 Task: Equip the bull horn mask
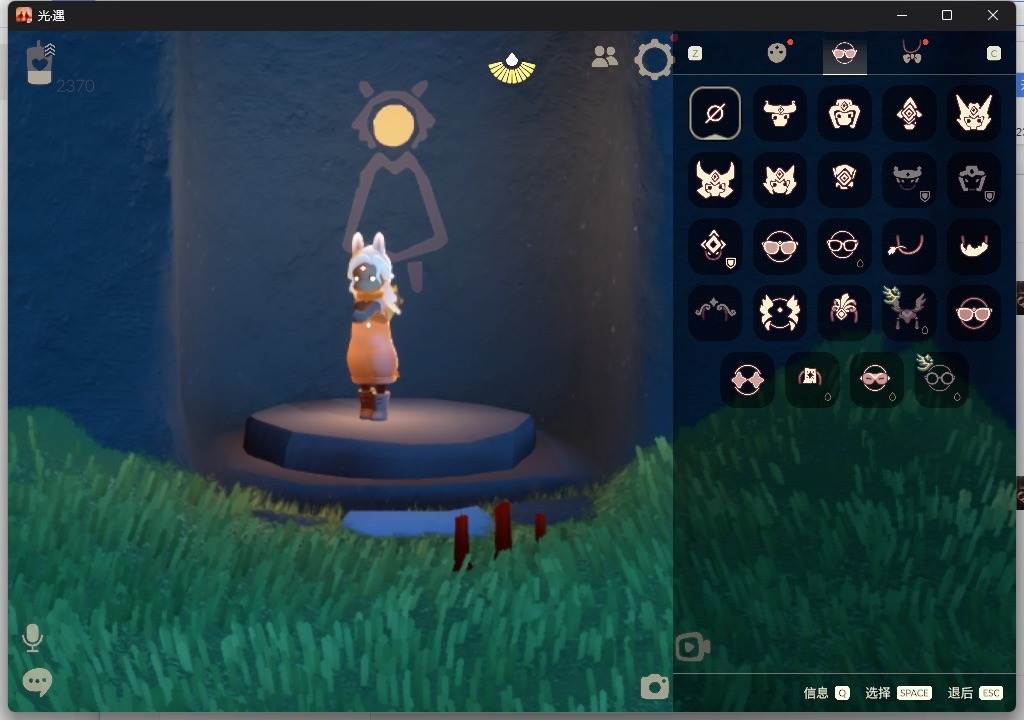779,113
